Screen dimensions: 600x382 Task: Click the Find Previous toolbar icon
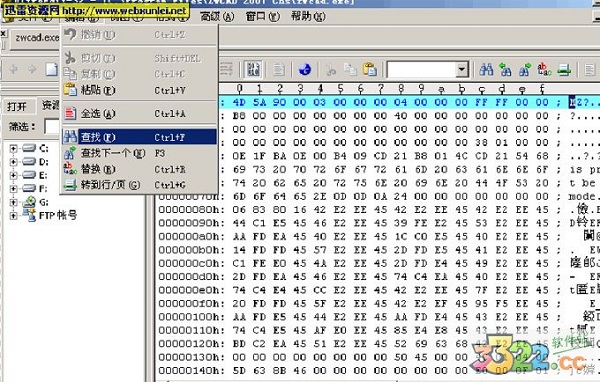pyautogui.click(x=505, y=70)
